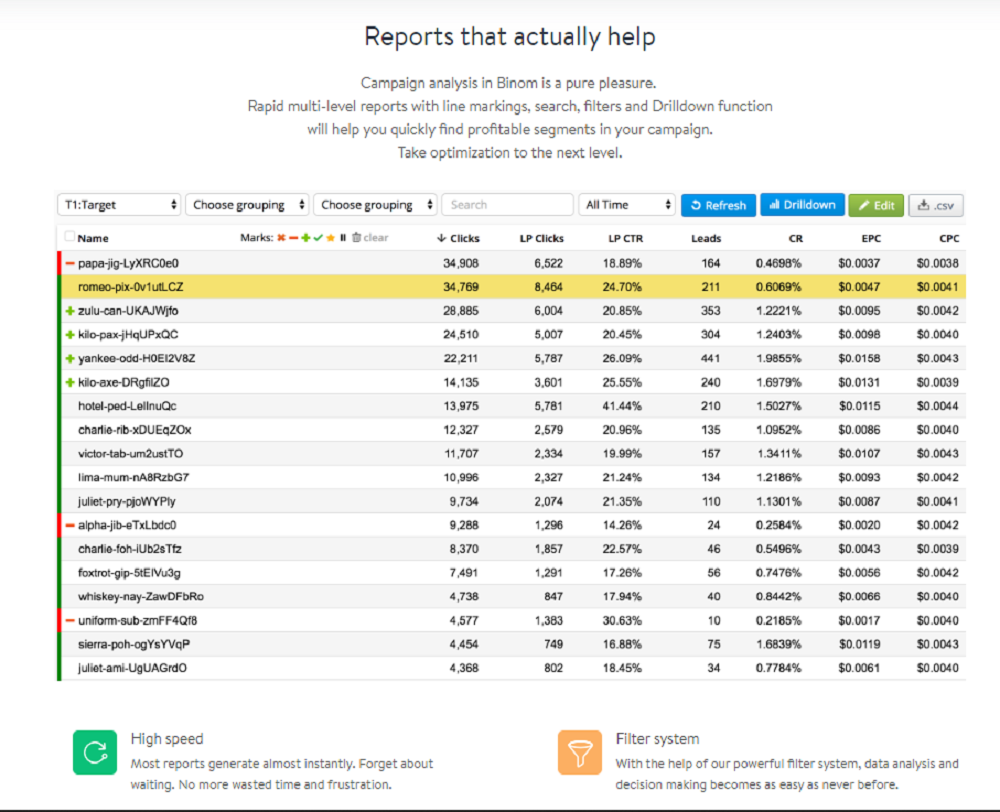Screen dimensions: 1000x812
Task: Click the green checkmark mark icon
Action: [x=317, y=238]
